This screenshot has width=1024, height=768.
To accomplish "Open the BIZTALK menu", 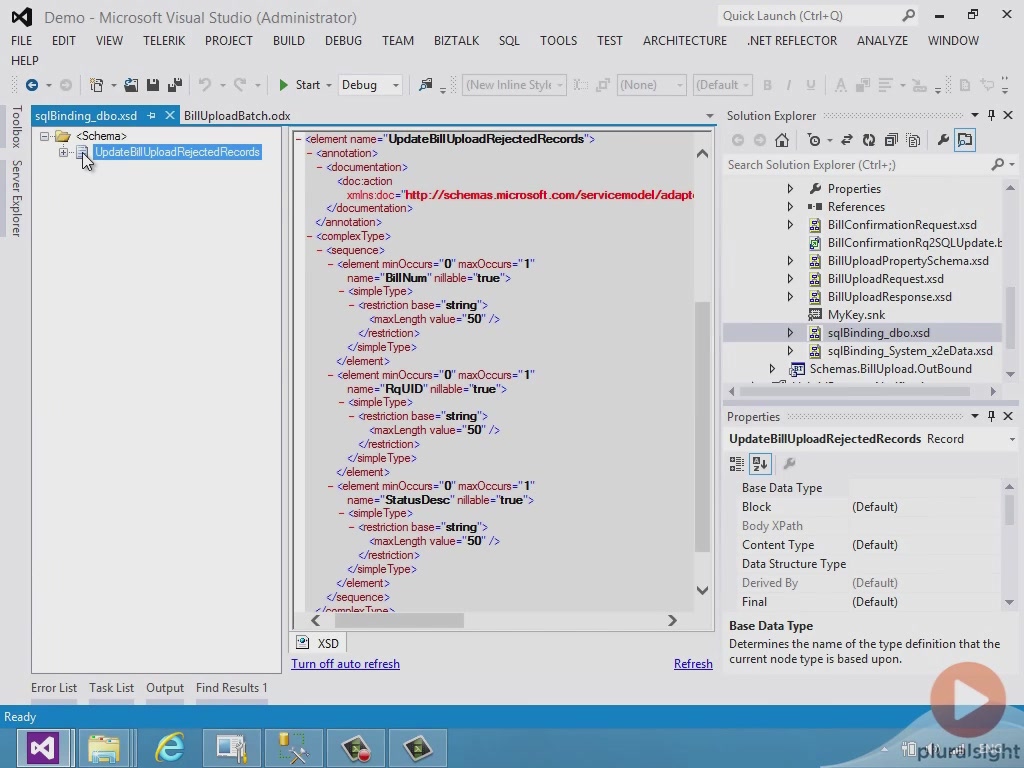I will point(456,40).
